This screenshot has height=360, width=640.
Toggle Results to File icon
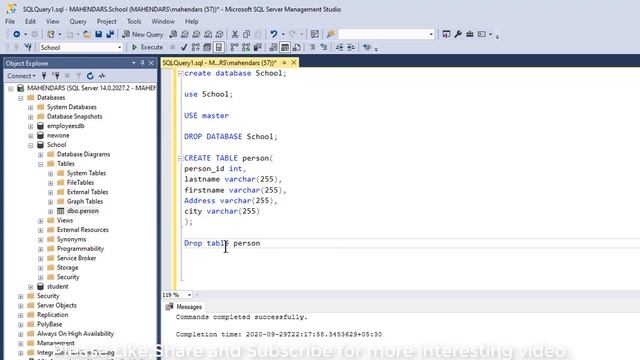point(297,47)
